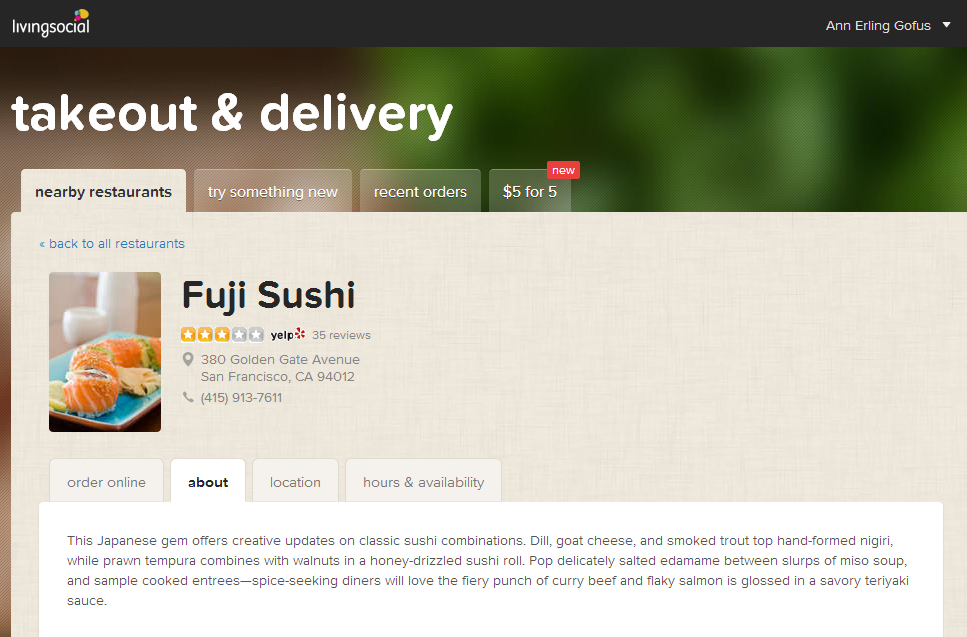Click the (415) 913-7611 phone number
This screenshot has width=967, height=637.
click(x=241, y=398)
